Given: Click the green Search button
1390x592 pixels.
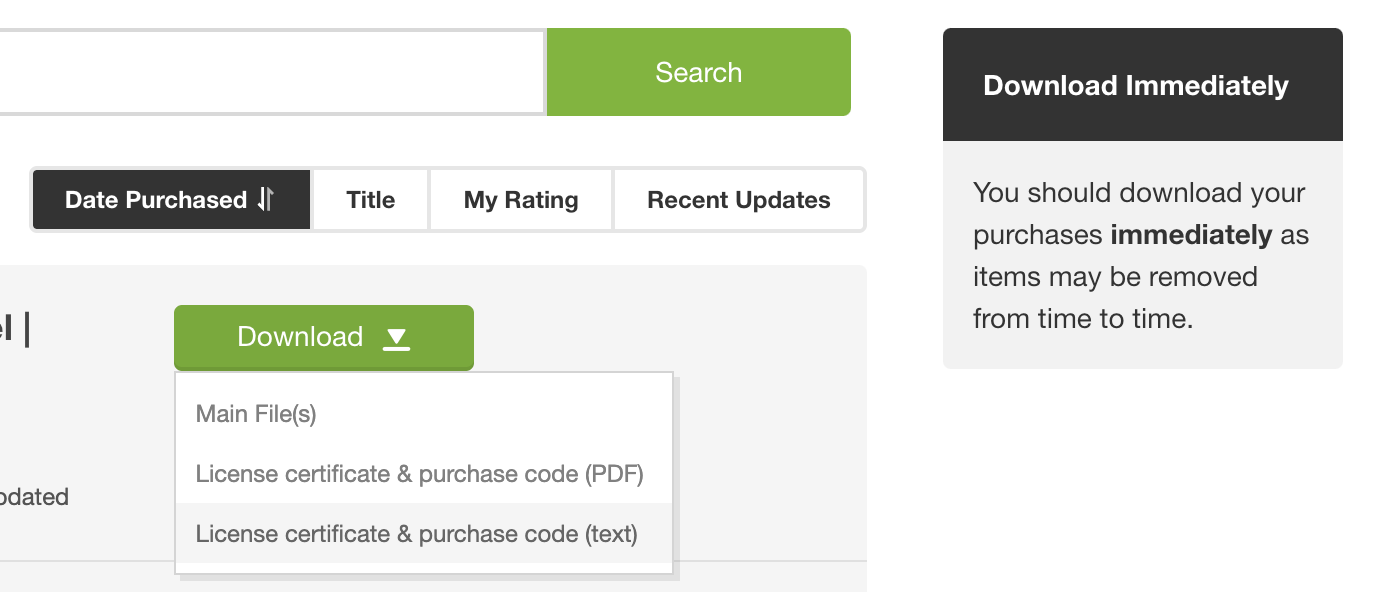Looking at the screenshot, I should (x=698, y=72).
